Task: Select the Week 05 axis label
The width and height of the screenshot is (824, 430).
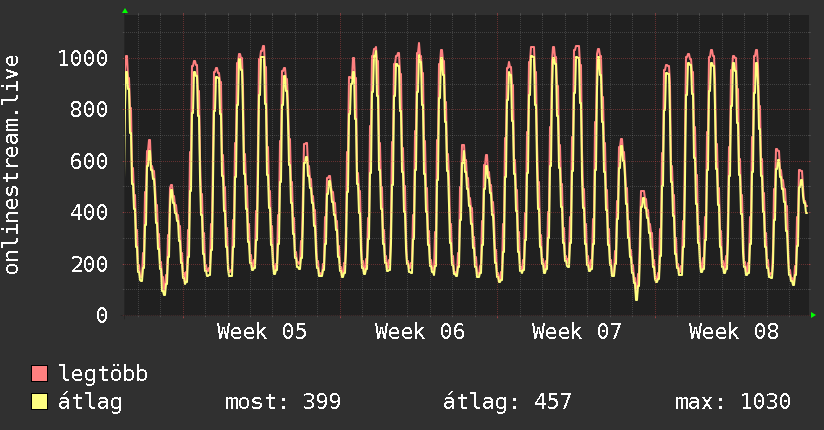Action: [x=262, y=332]
